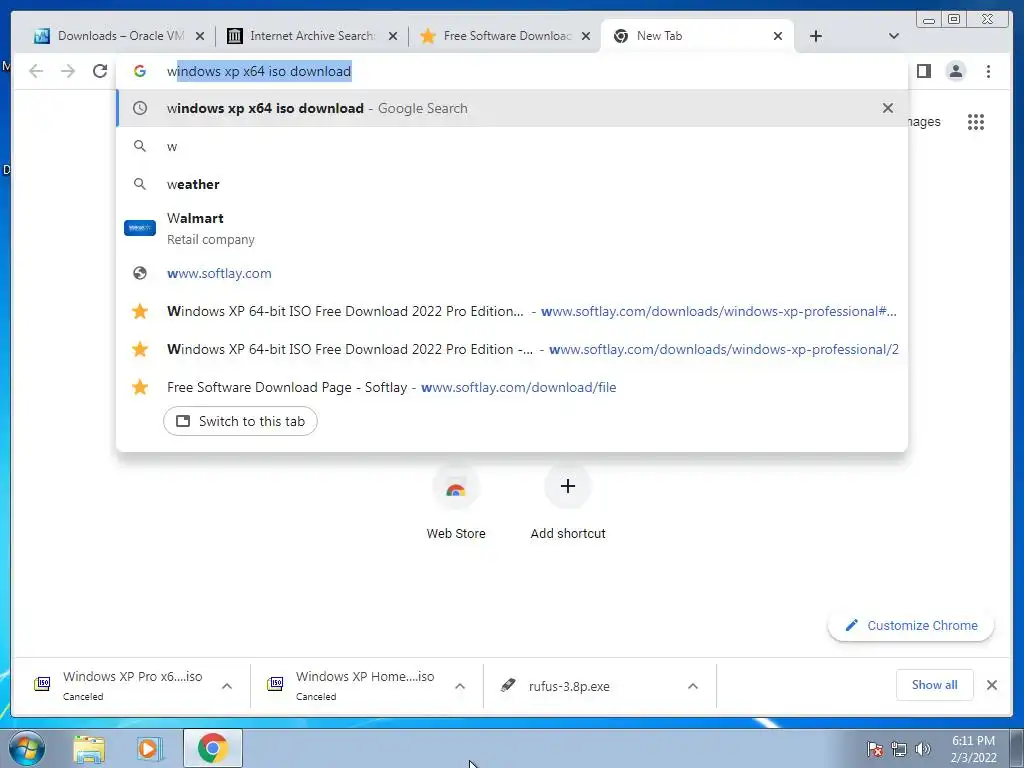Open the volume speaker tray icon
This screenshot has width=1024, height=768.
[x=923, y=749]
